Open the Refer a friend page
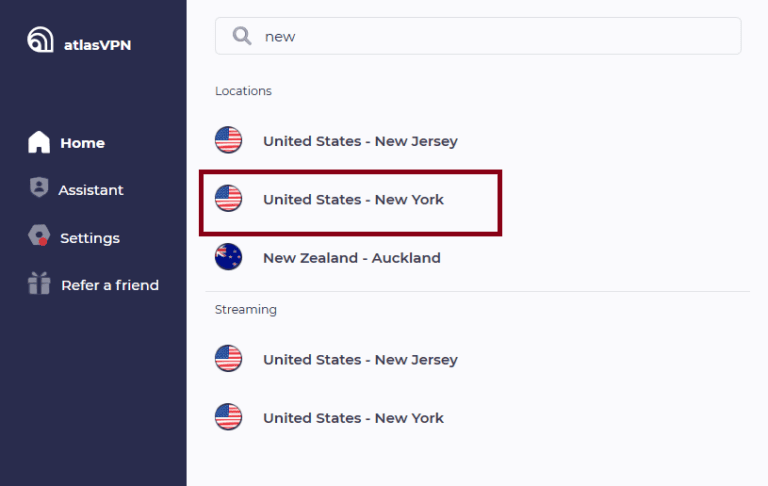Viewport: 768px width, 486px height. [x=110, y=285]
